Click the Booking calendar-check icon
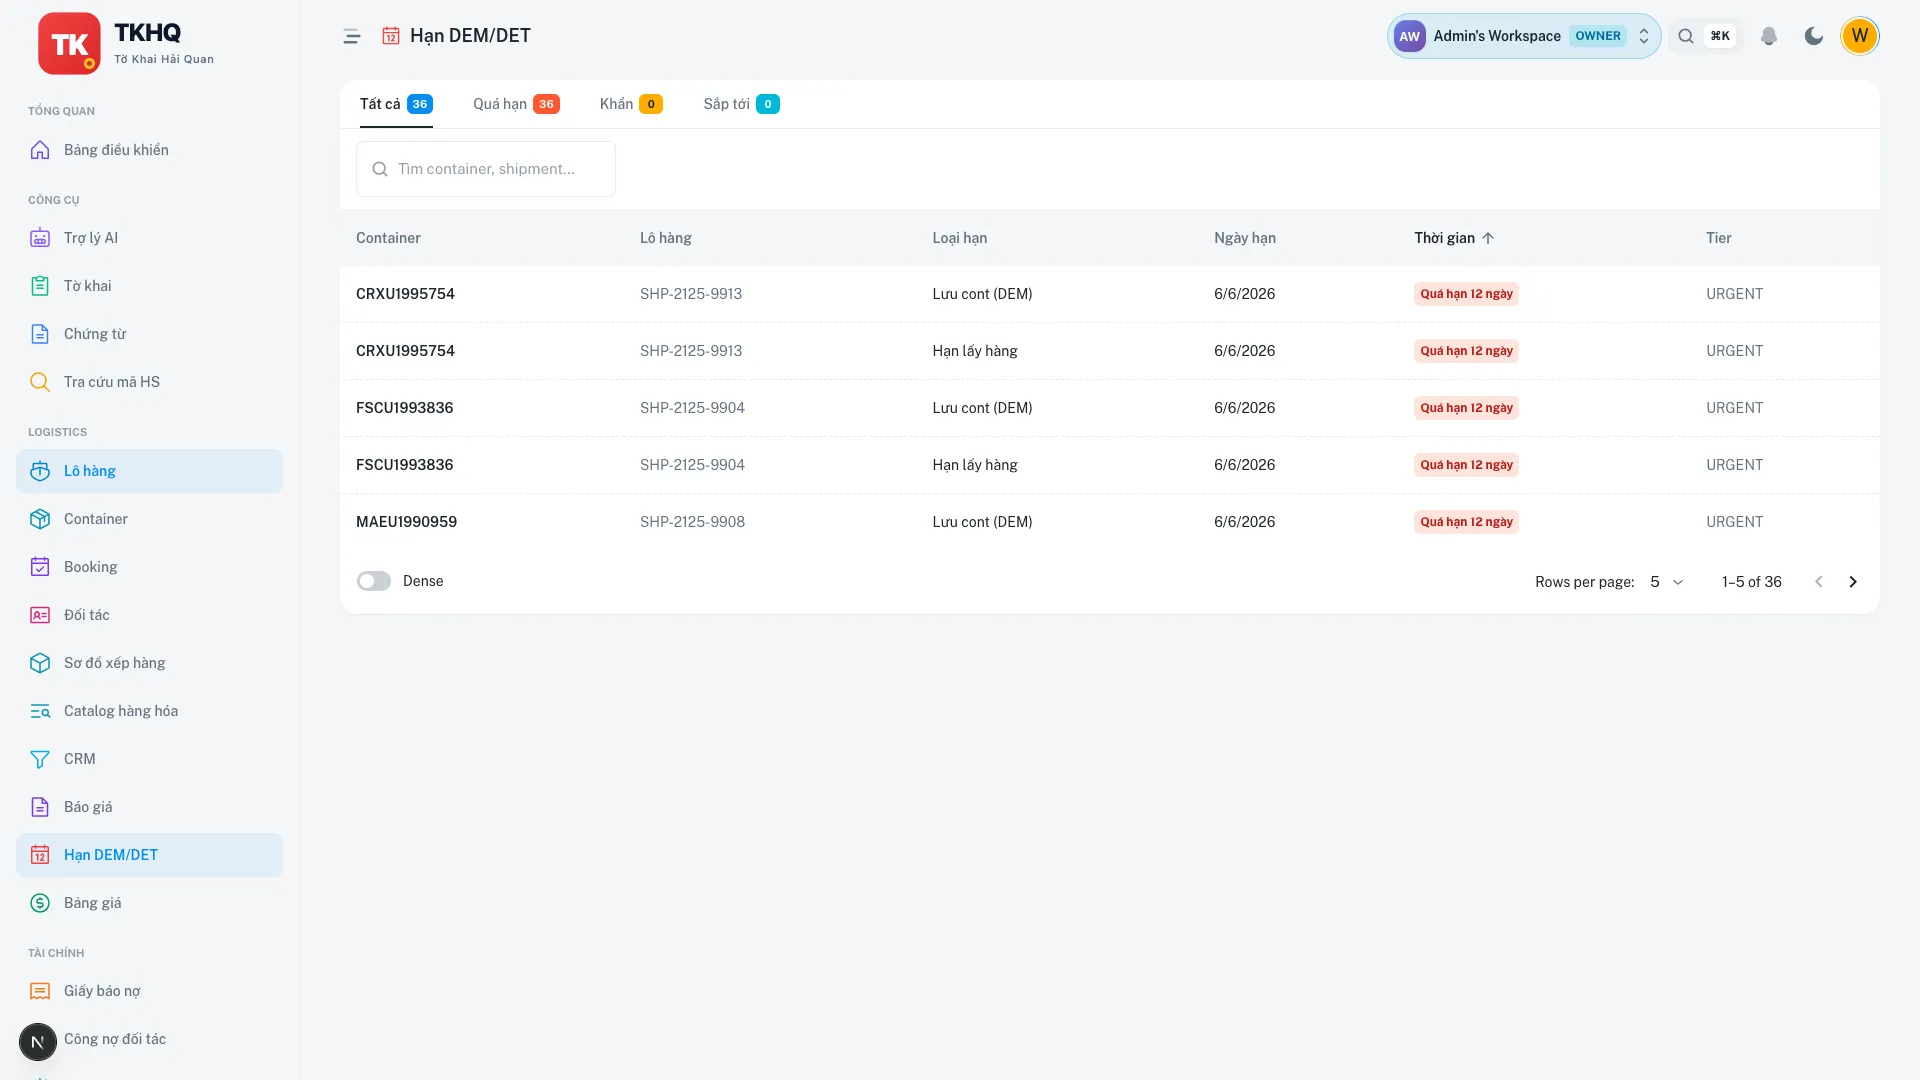1920x1080 pixels. point(40,567)
